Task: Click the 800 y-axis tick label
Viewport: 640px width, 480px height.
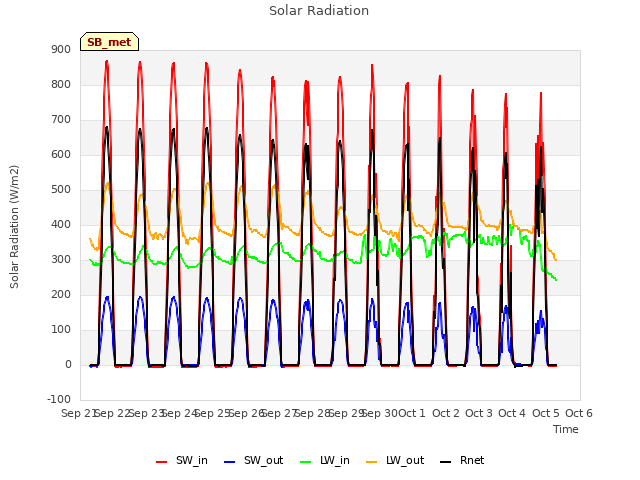Action: click(x=61, y=84)
